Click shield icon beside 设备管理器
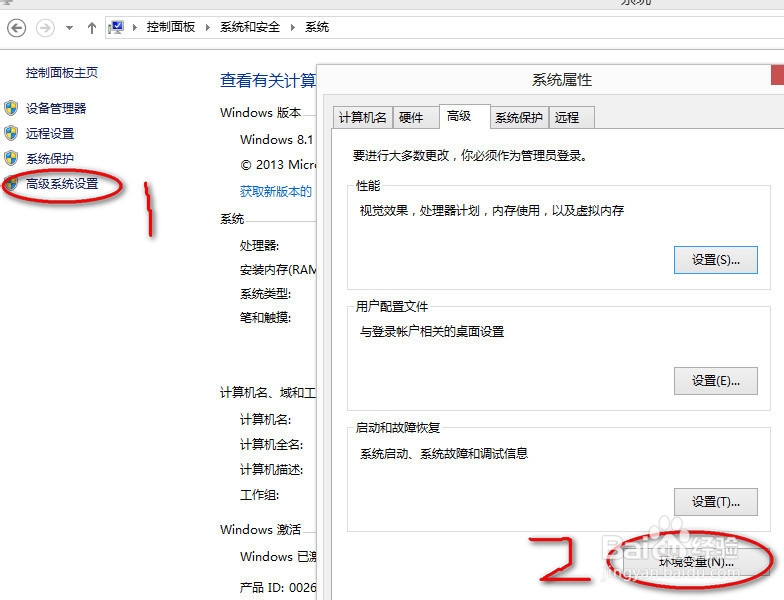The height and width of the screenshot is (600, 784). pyautogui.click(x=11, y=108)
